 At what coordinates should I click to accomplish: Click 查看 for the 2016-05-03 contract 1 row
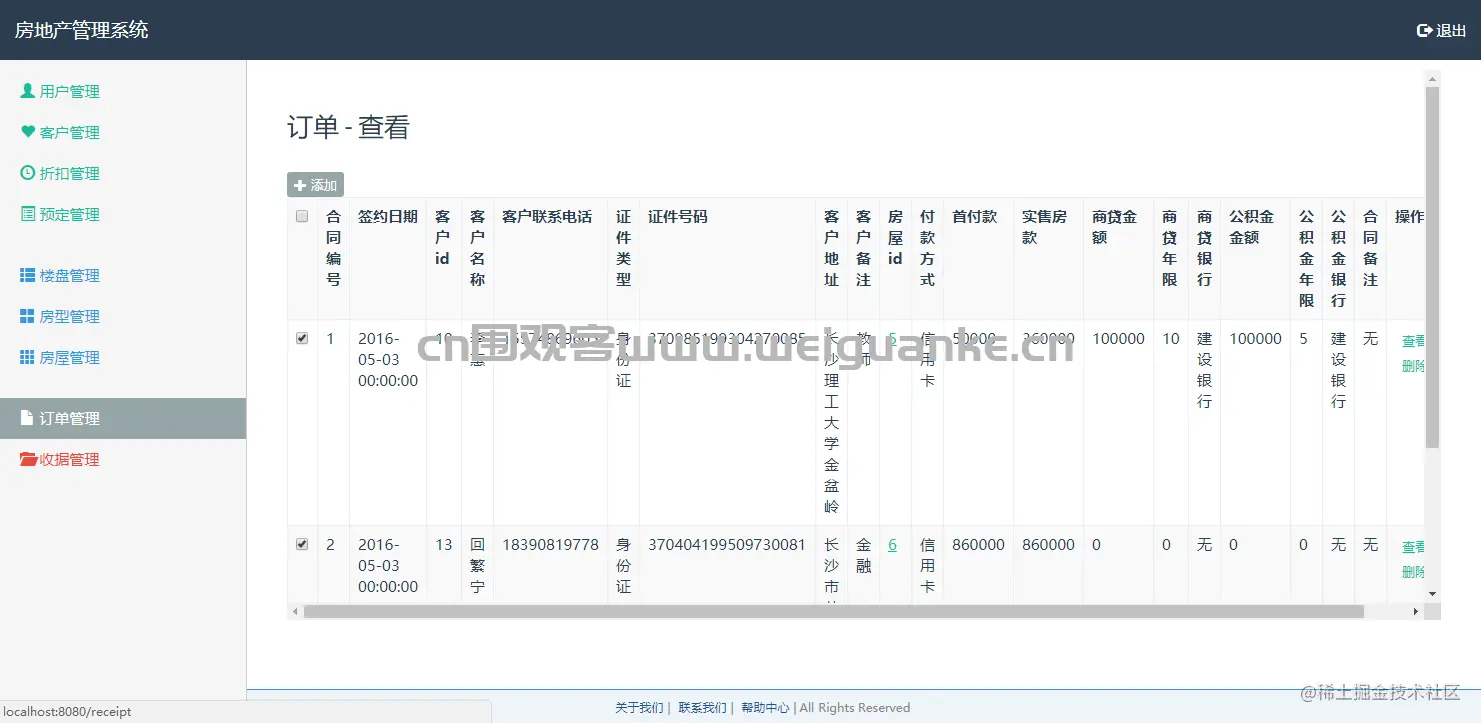click(1413, 341)
